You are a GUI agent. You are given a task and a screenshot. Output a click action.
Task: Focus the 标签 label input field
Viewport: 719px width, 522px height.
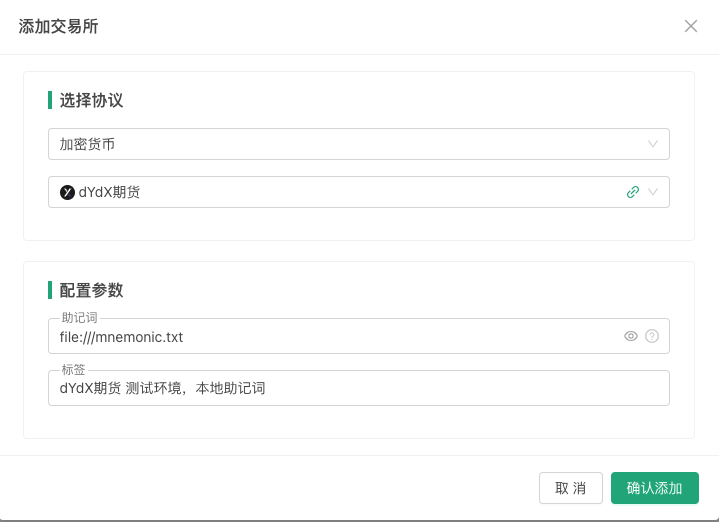(x=358, y=388)
